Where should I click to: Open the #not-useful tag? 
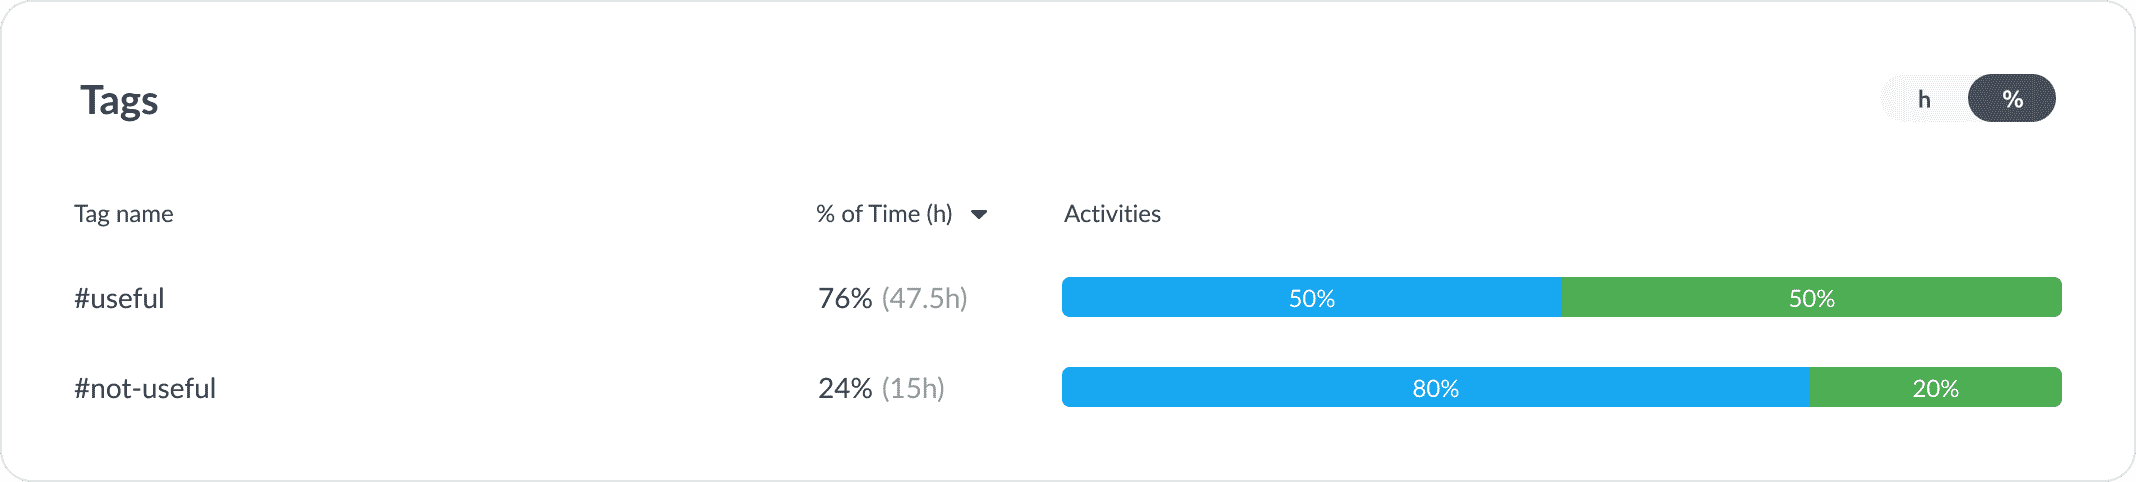click(145, 388)
